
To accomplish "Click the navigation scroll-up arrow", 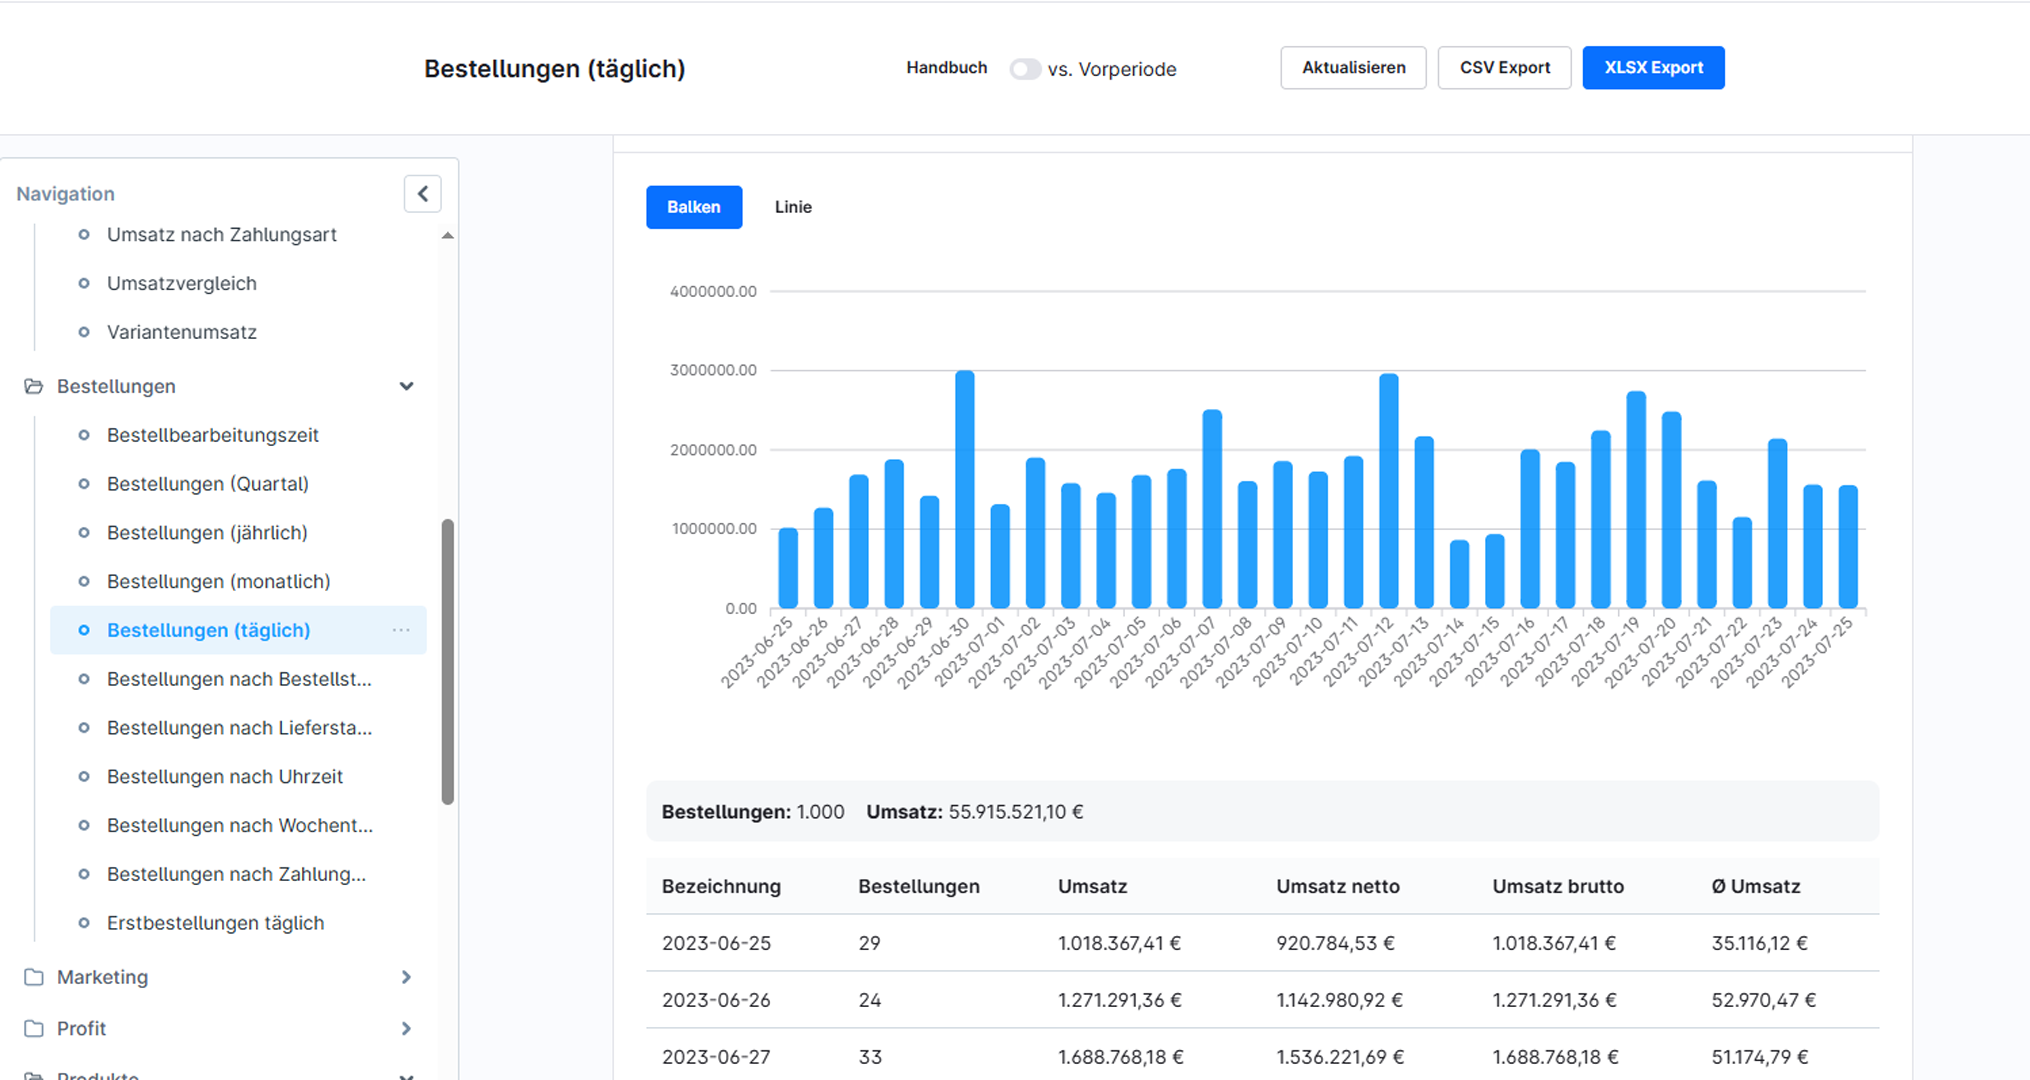I will 447,236.
